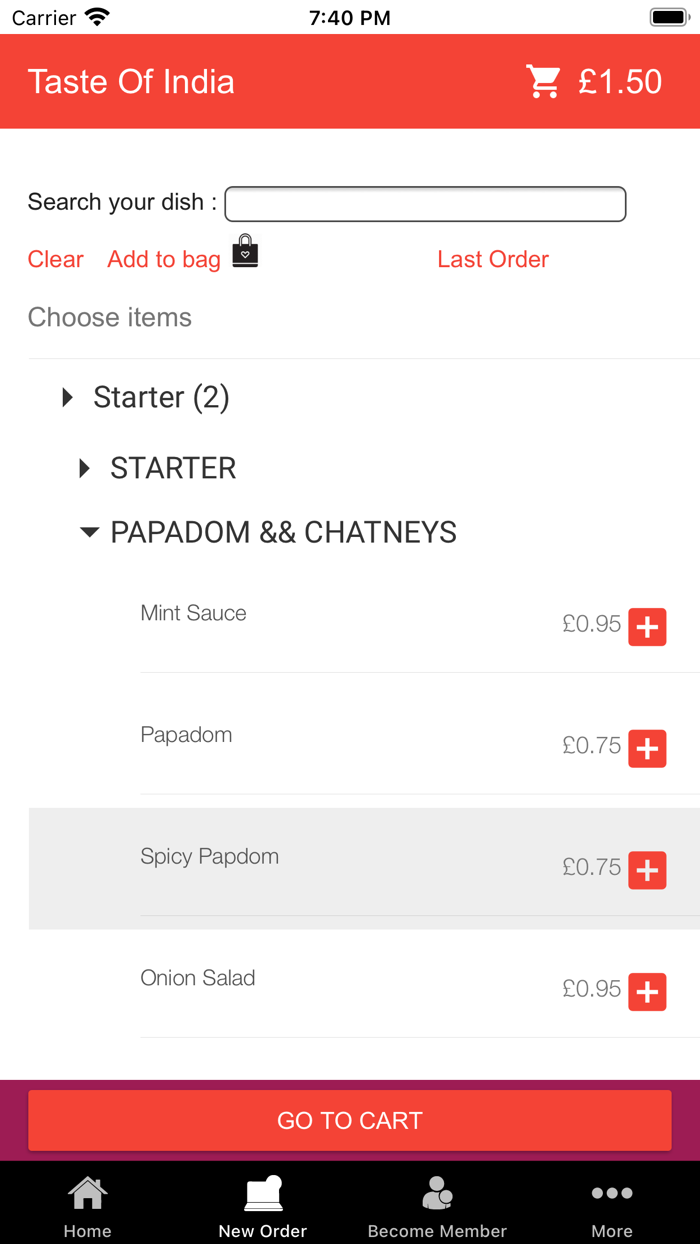
Task: Collapse PAPADOM && CHATNEYS section
Action: [x=89, y=532]
